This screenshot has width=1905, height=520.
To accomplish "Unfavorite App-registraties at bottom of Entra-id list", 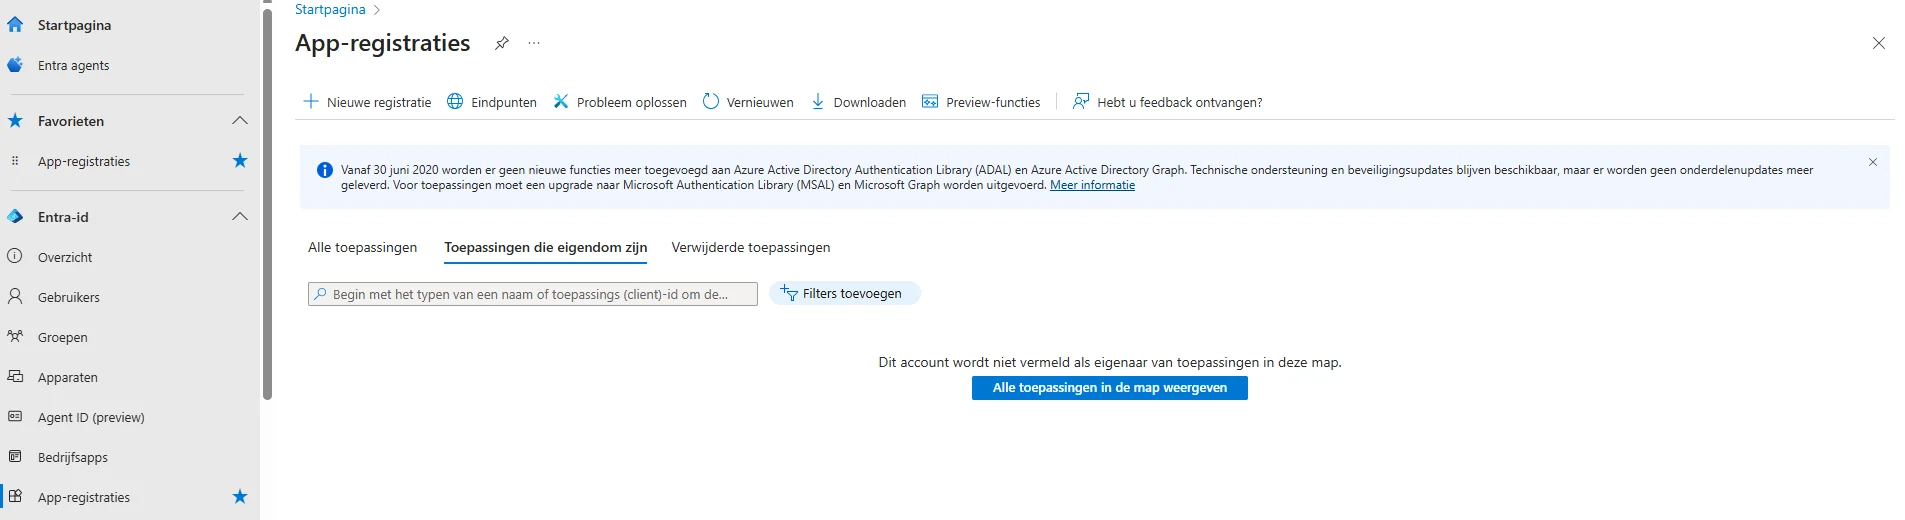I will tap(240, 497).
